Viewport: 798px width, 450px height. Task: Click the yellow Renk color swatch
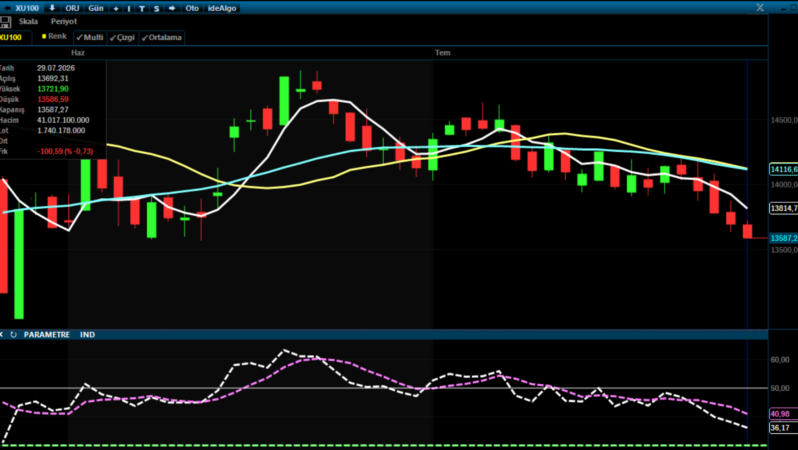tap(44, 36)
